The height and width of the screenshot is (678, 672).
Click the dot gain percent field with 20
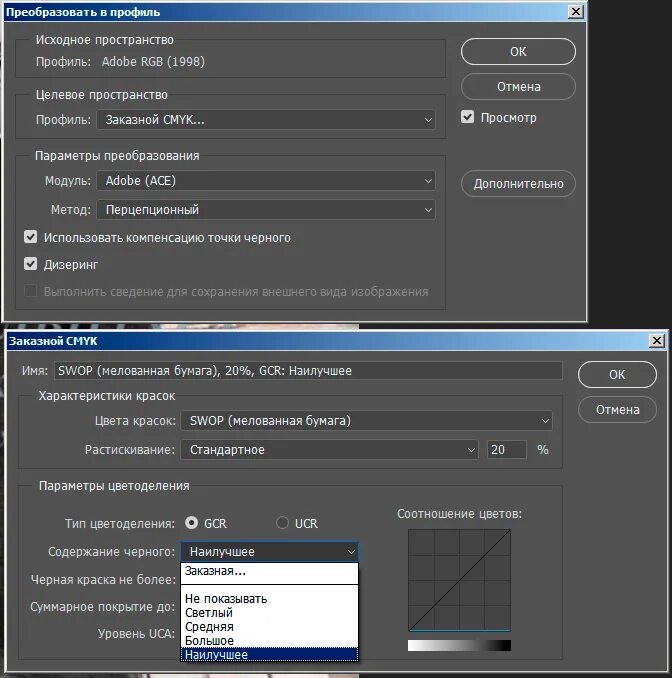[x=506, y=450]
